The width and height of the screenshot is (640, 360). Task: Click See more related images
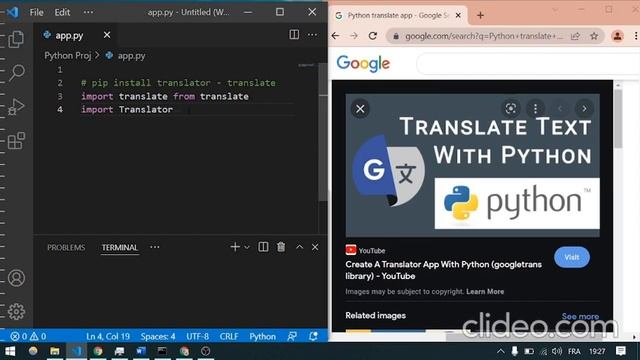[x=580, y=316]
